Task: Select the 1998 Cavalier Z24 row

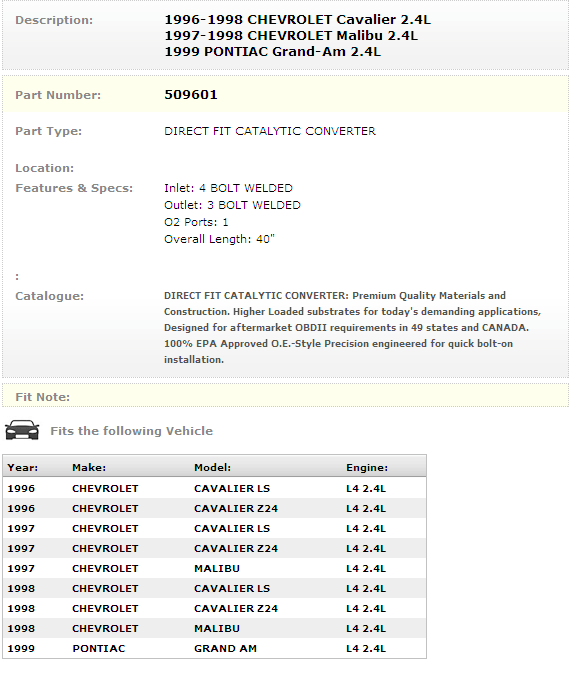Action: coord(214,608)
